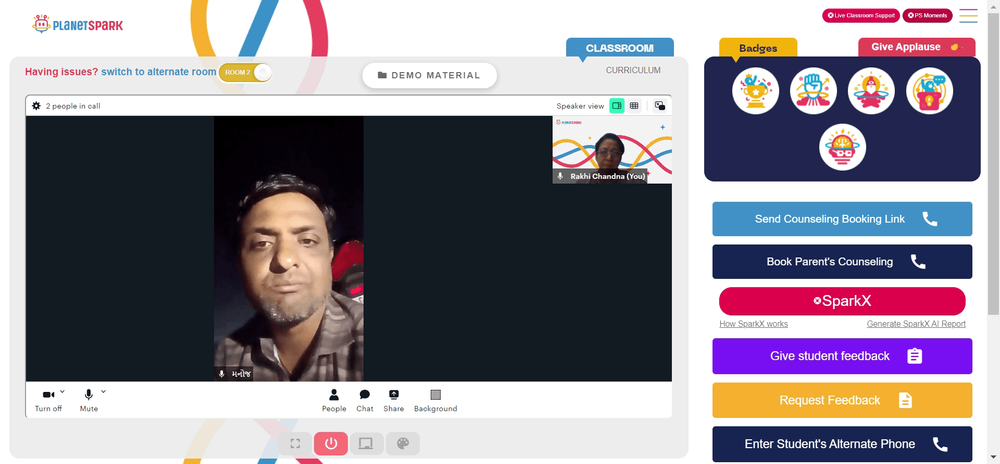
Task: Mute the microphone
Action: (x=89, y=401)
